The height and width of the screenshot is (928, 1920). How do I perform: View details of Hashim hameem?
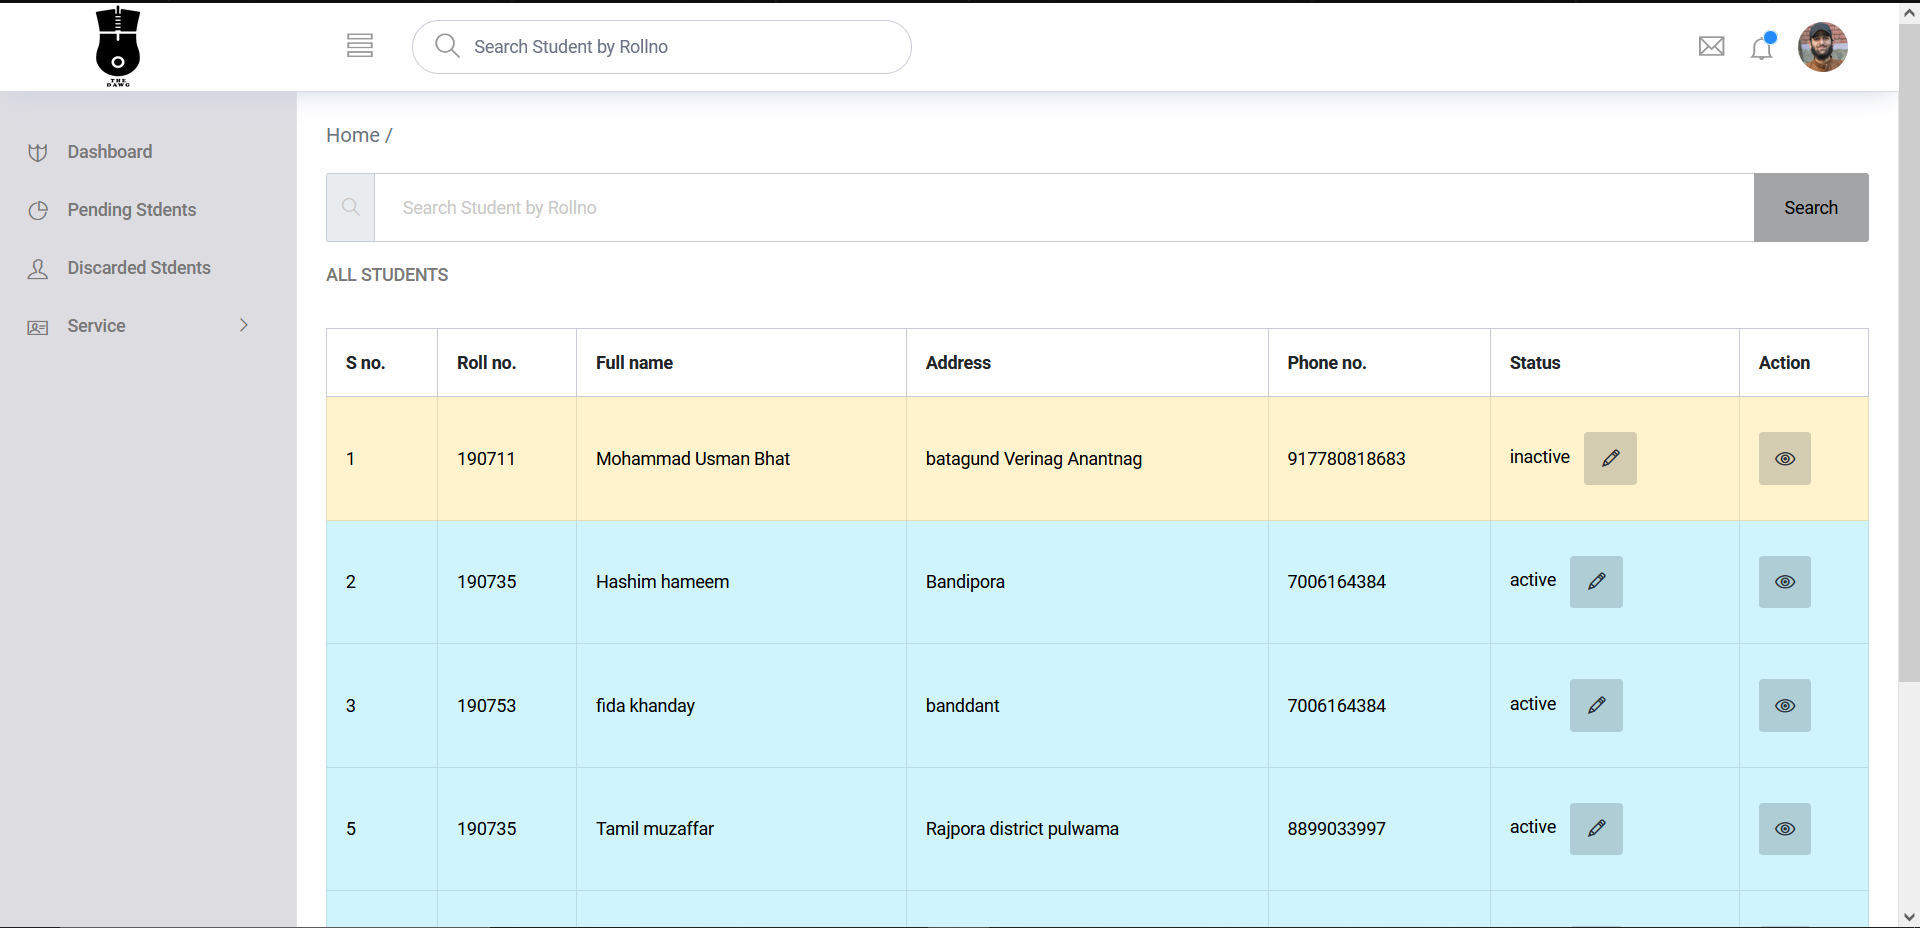(x=1785, y=582)
